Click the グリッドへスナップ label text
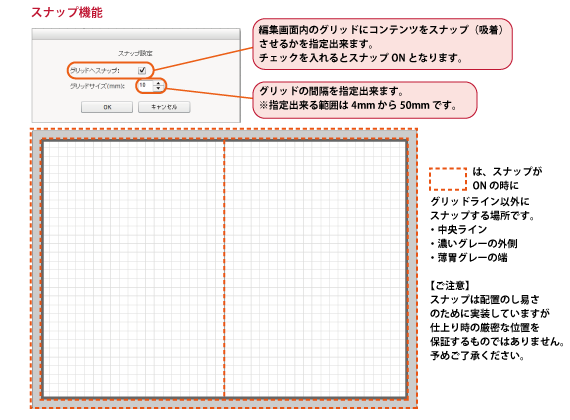The height and width of the screenshot is (420, 570). click(95, 71)
